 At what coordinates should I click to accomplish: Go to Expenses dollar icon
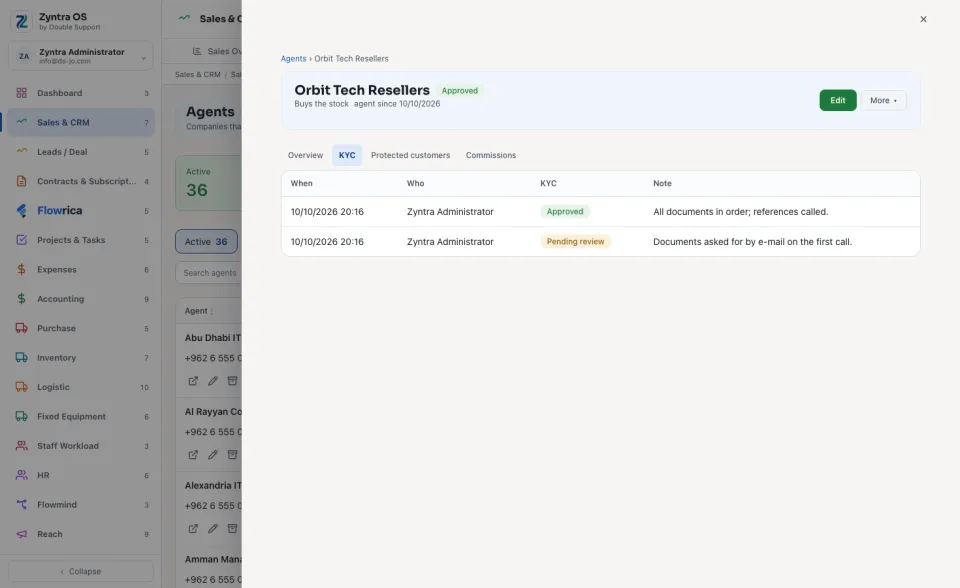coord(21,270)
